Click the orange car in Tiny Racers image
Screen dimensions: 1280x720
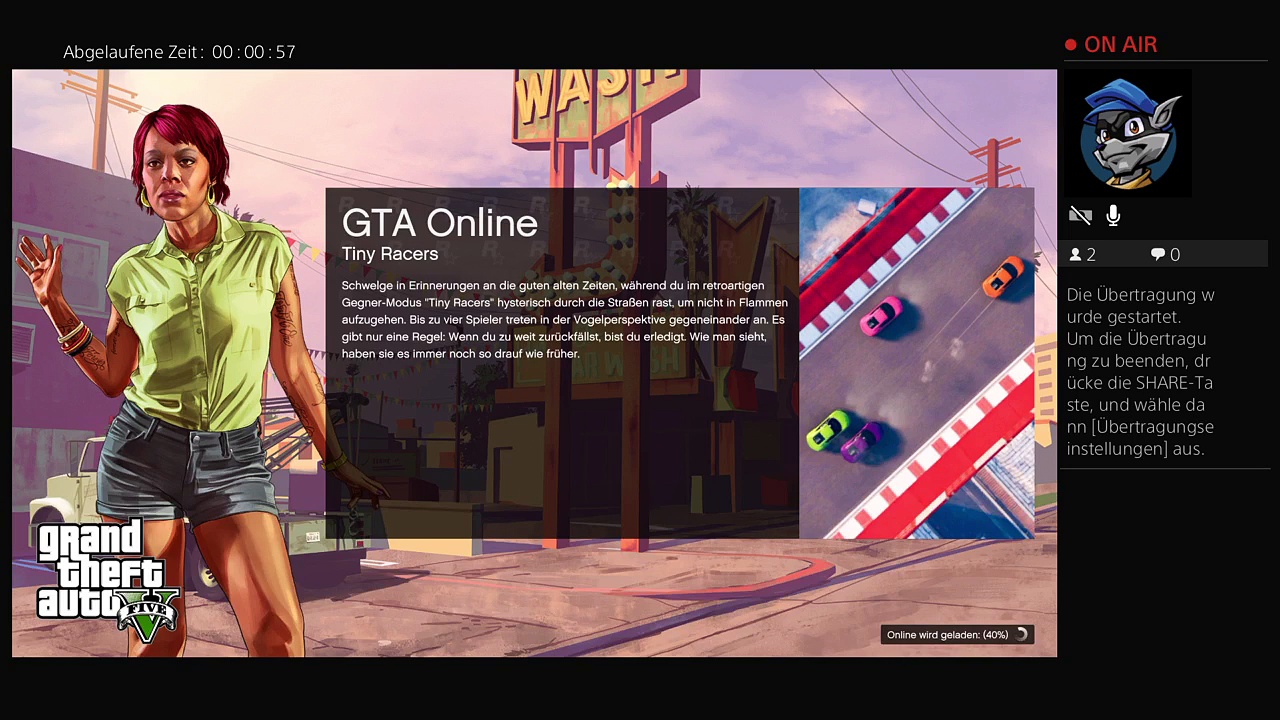(x=1003, y=275)
